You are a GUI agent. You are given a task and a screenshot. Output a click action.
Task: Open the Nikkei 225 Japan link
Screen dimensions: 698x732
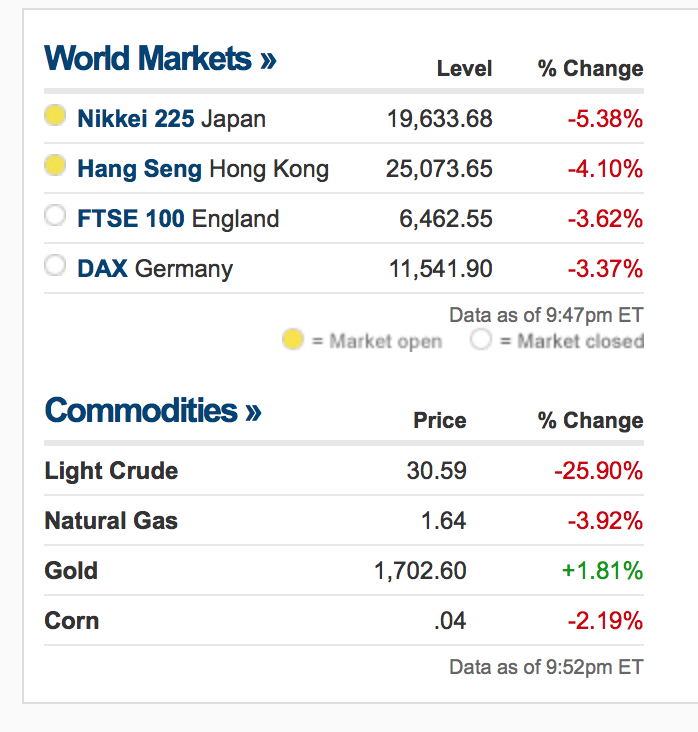pos(171,119)
